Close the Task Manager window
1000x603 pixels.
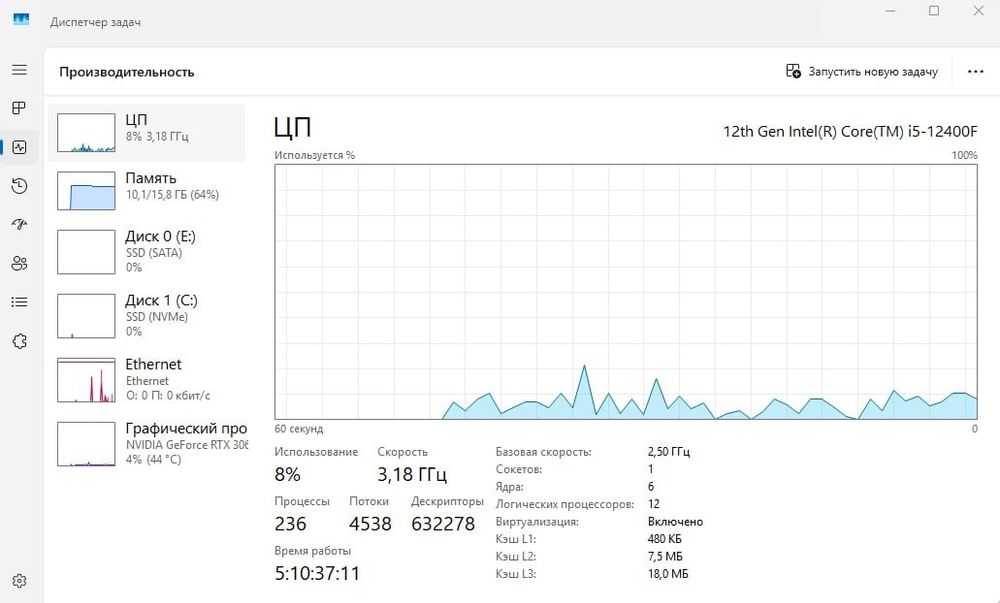click(978, 11)
